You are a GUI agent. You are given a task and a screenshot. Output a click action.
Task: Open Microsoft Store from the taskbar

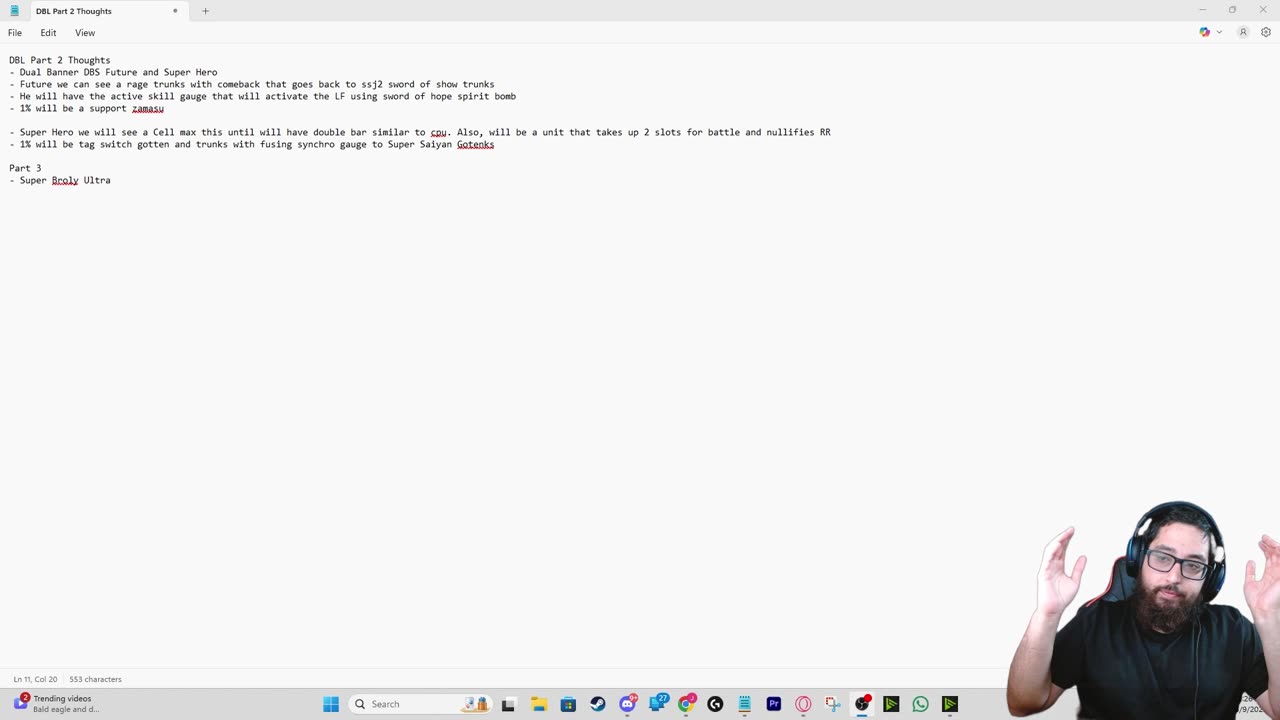[x=568, y=704]
